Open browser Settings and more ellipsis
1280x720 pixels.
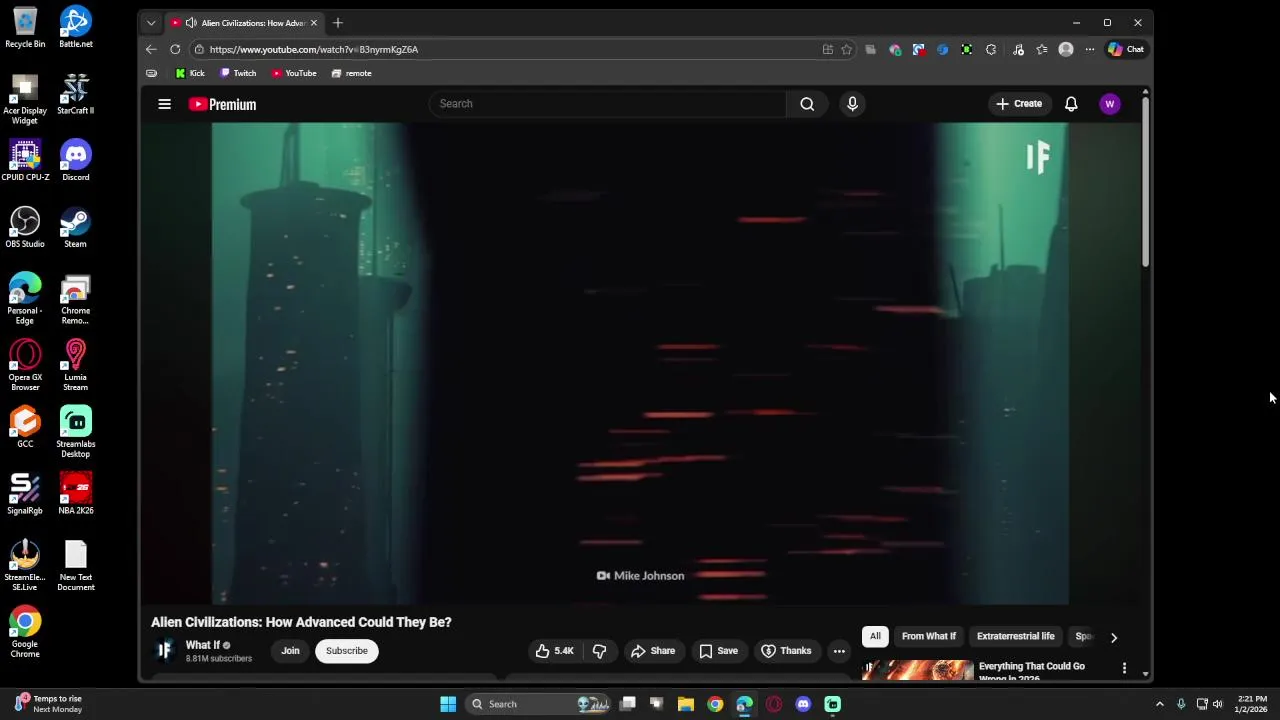tap(1090, 49)
